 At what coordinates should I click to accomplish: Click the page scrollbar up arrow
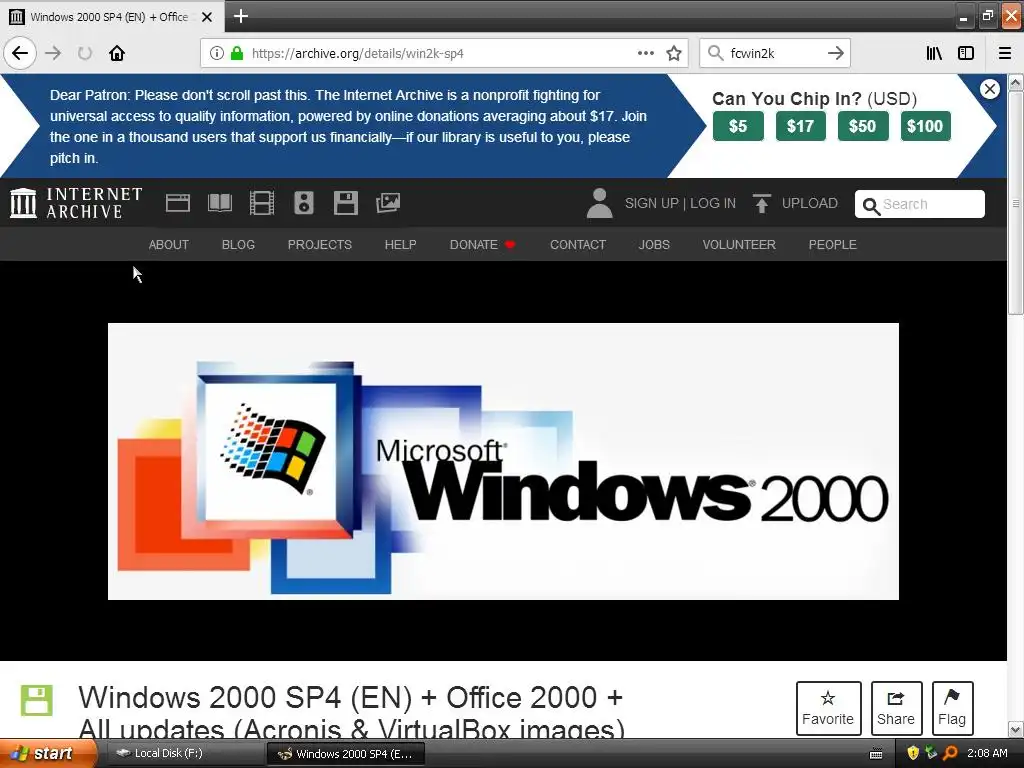1016,82
